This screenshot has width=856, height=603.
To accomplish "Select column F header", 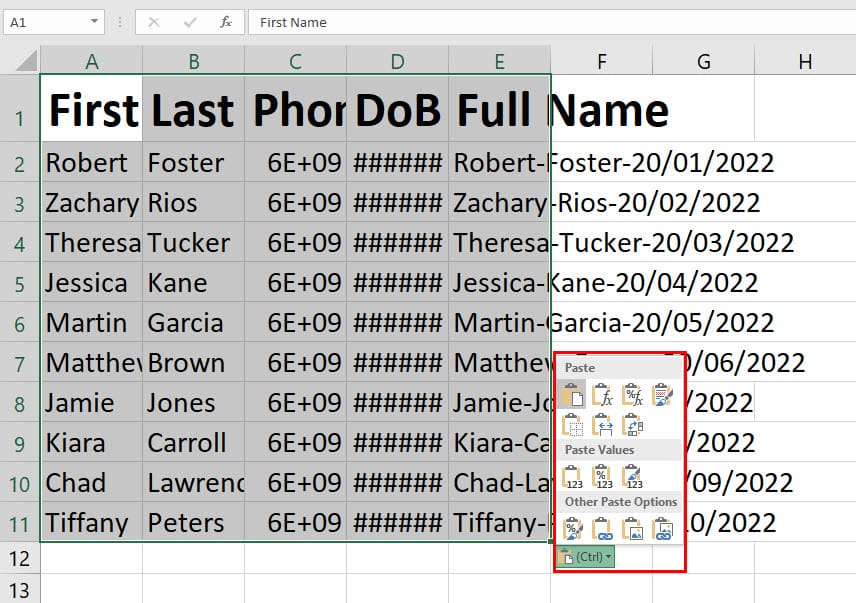I will point(602,61).
